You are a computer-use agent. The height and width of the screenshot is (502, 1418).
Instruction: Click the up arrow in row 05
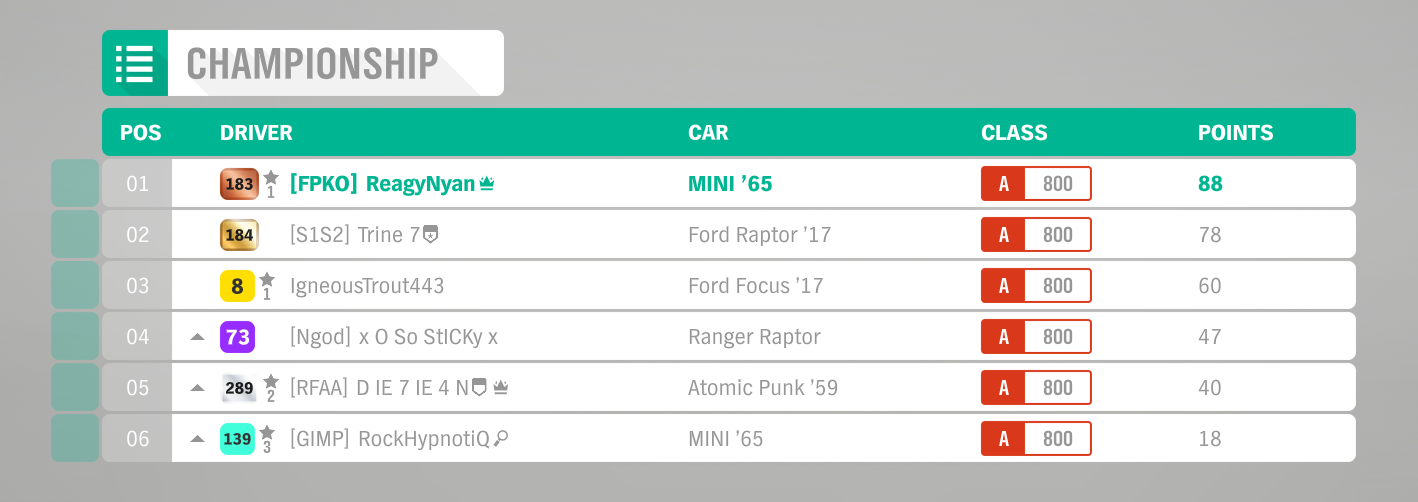197,388
